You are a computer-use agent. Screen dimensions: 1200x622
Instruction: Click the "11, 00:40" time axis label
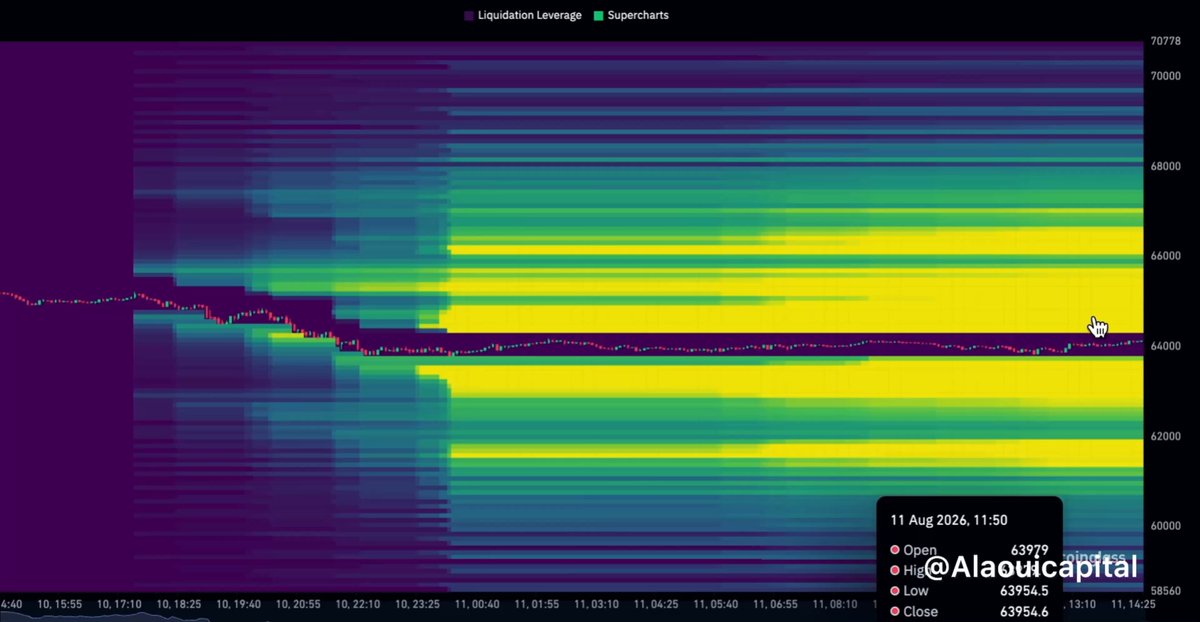pyautogui.click(x=476, y=604)
